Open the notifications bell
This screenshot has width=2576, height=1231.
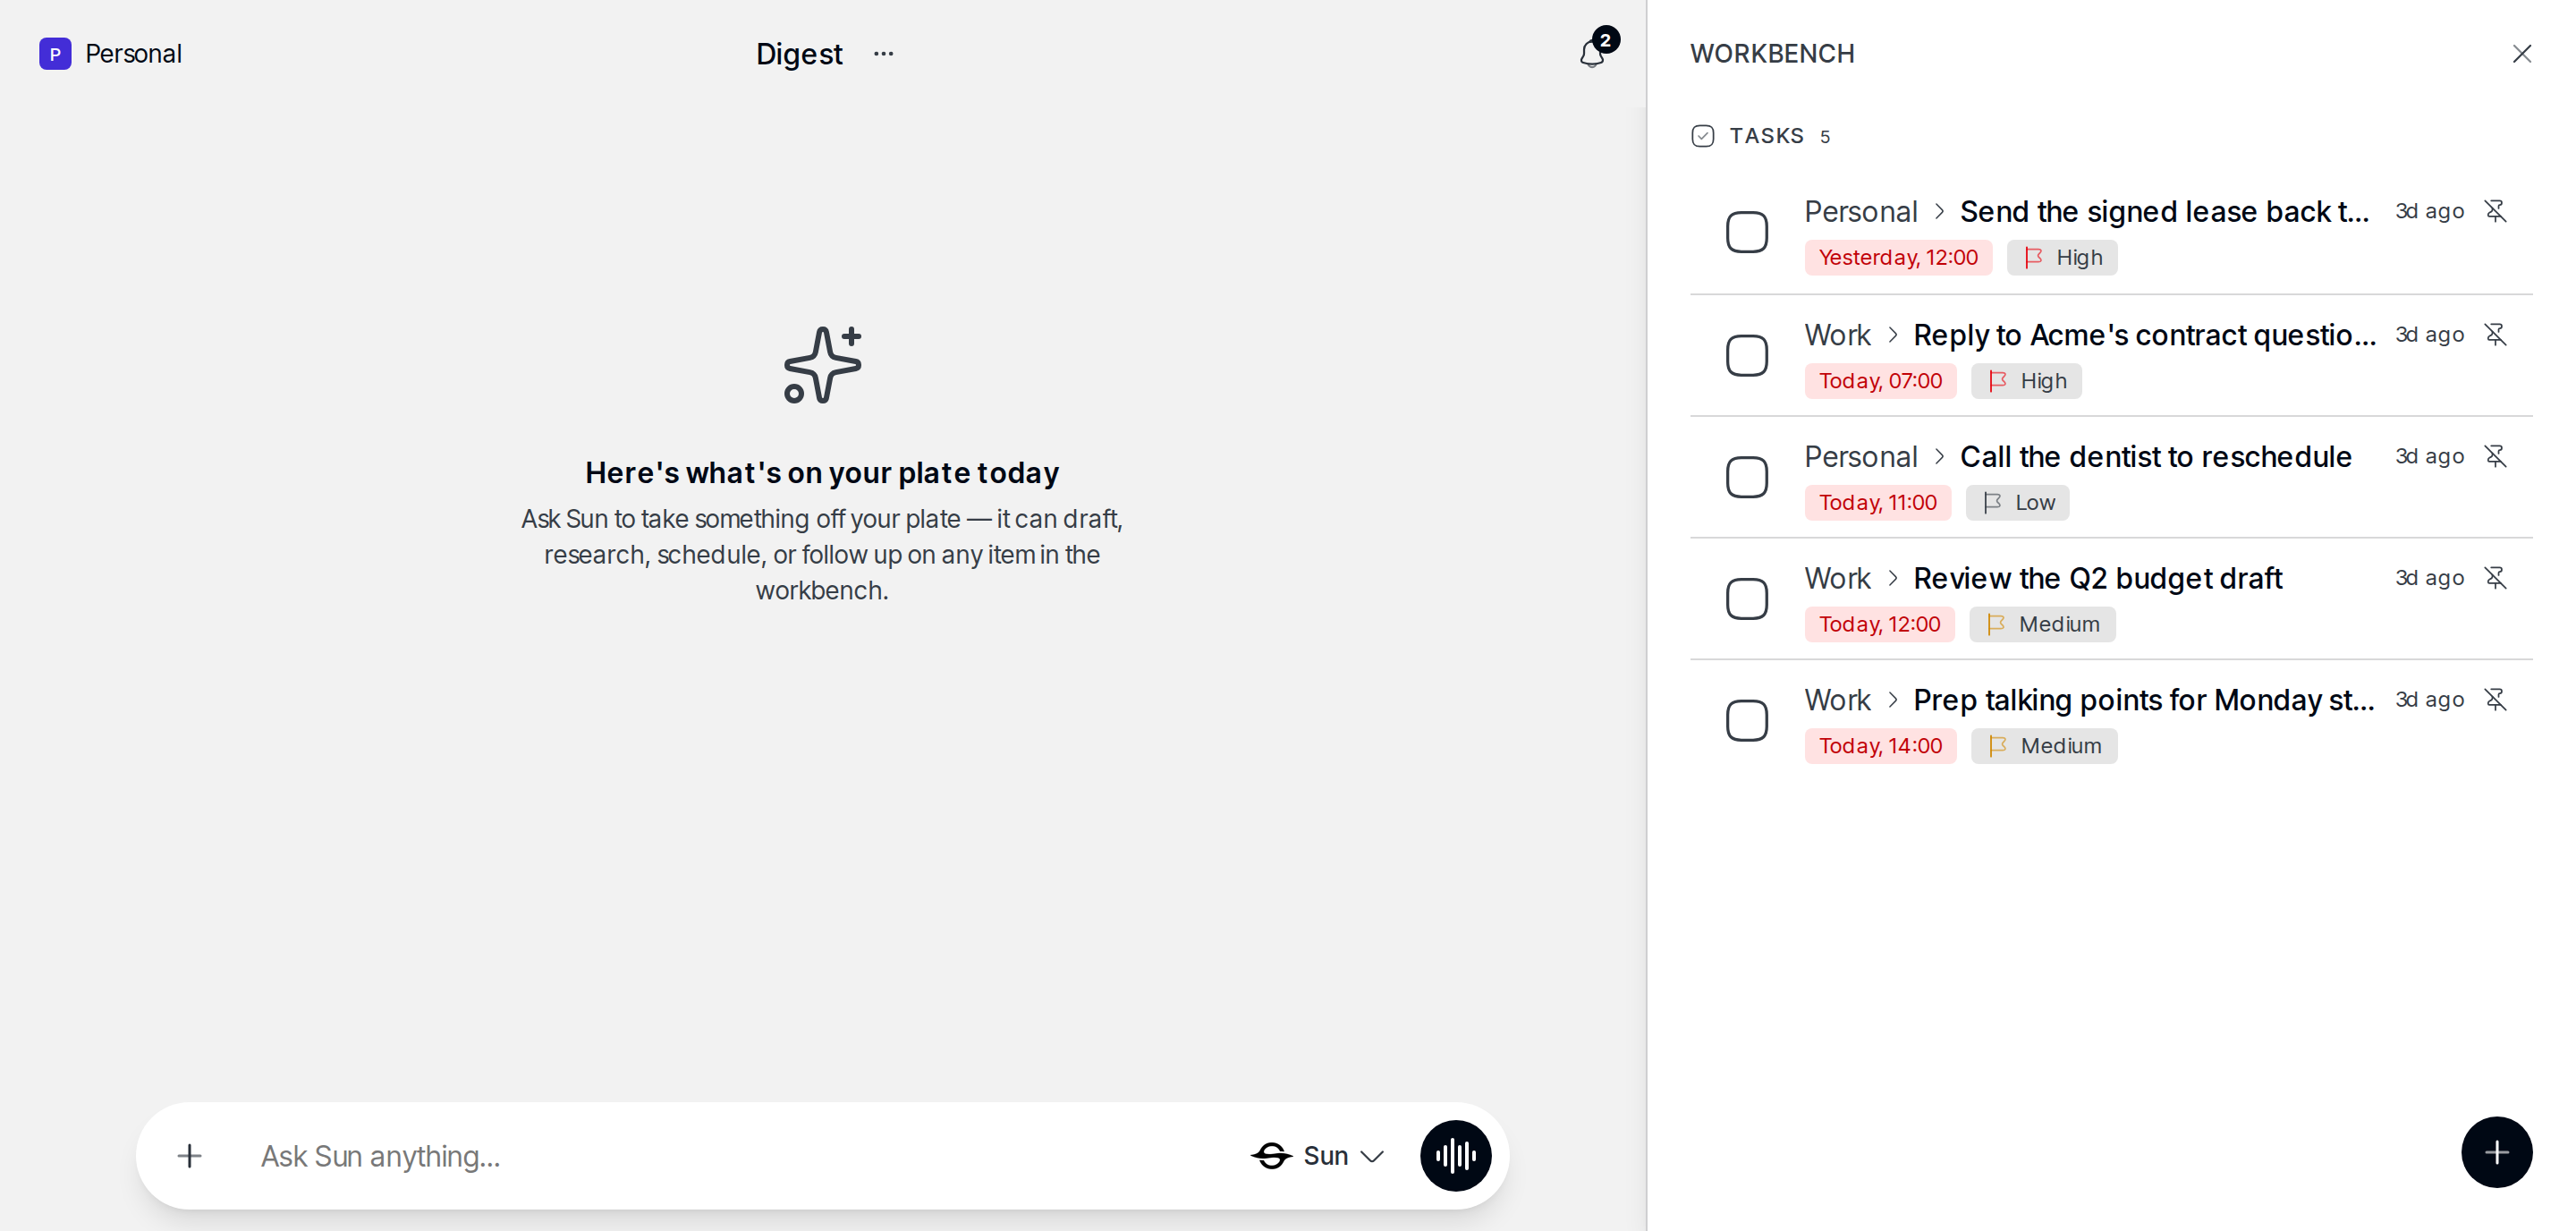pos(1592,54)
